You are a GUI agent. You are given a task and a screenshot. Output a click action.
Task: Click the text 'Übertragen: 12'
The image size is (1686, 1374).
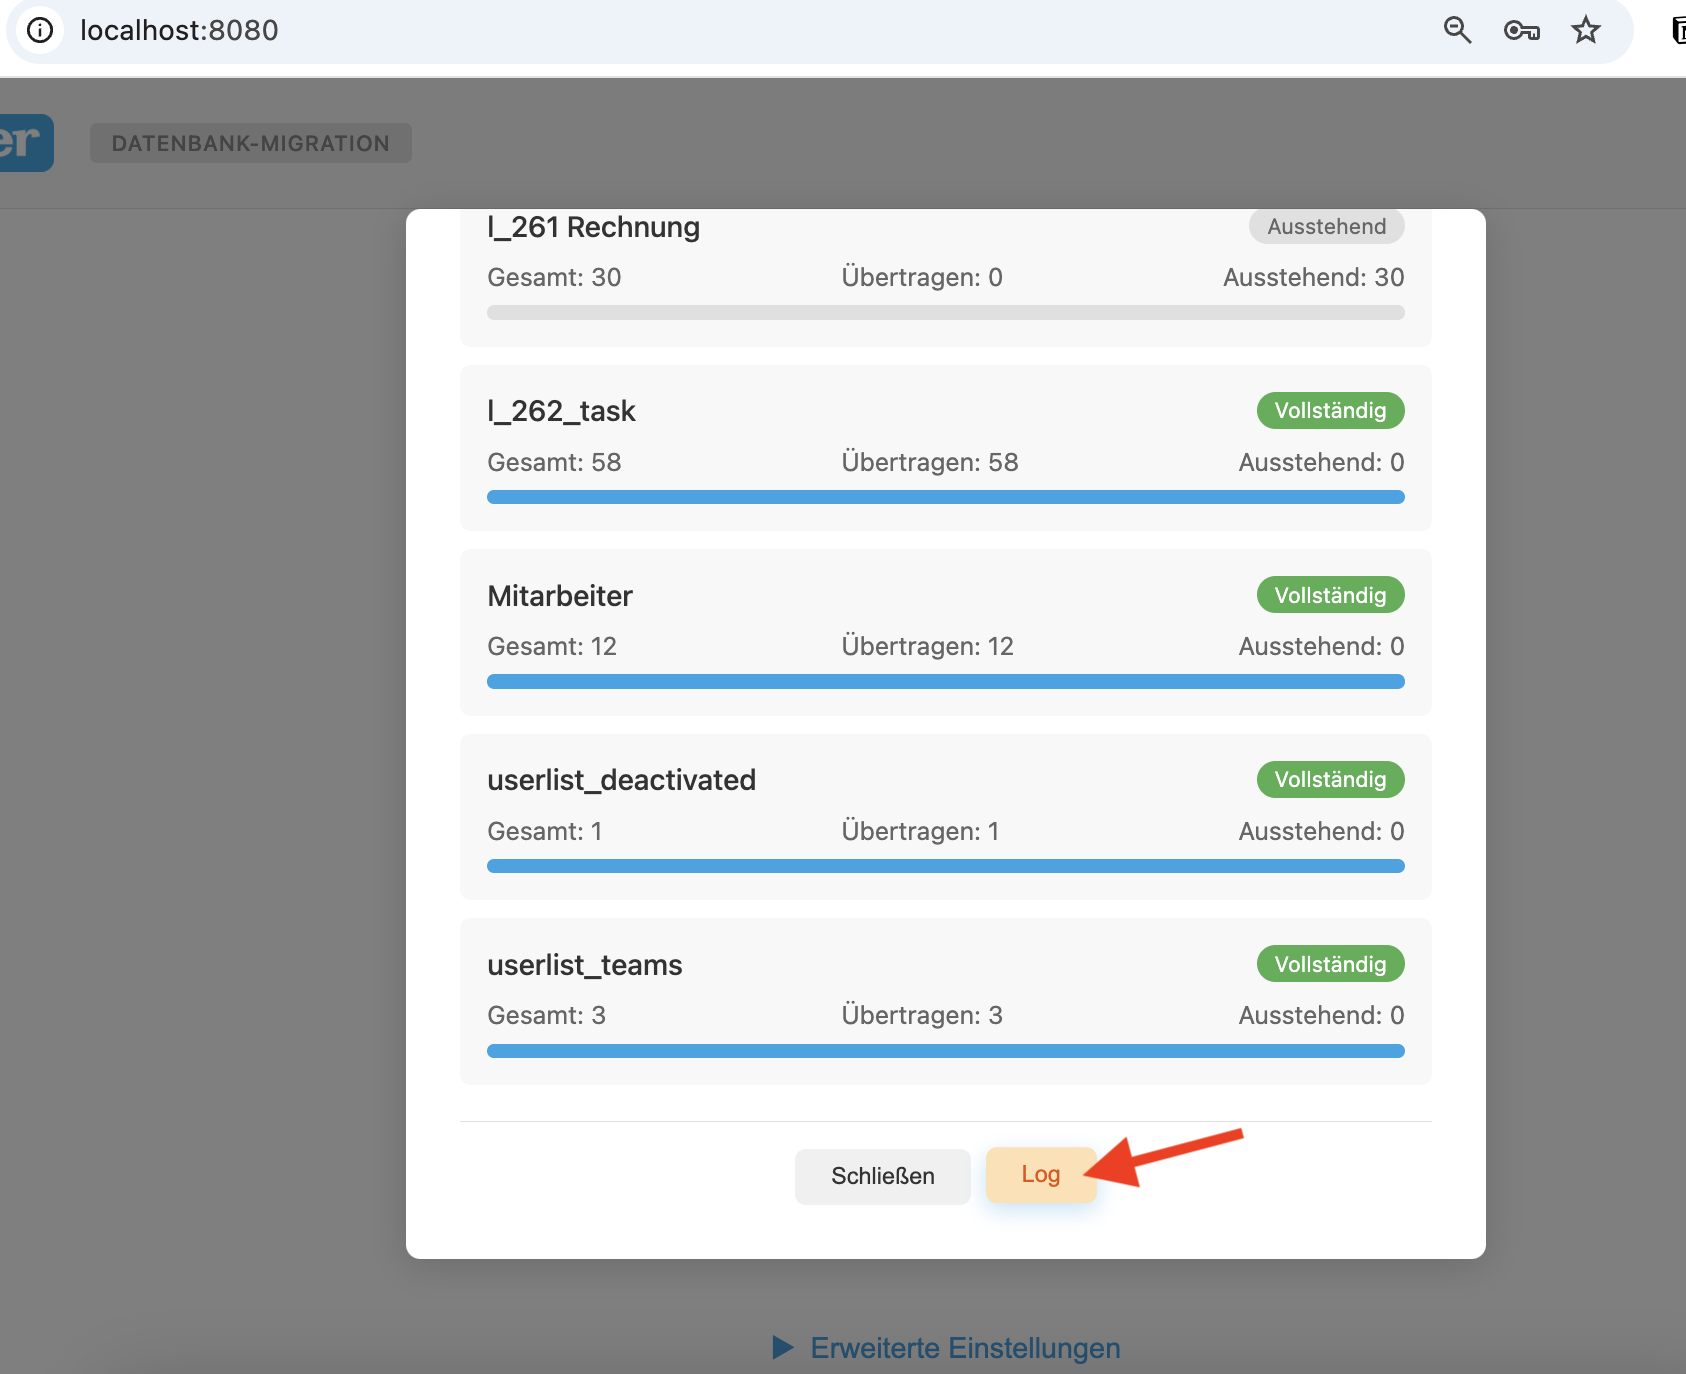(x=928, y=646)
